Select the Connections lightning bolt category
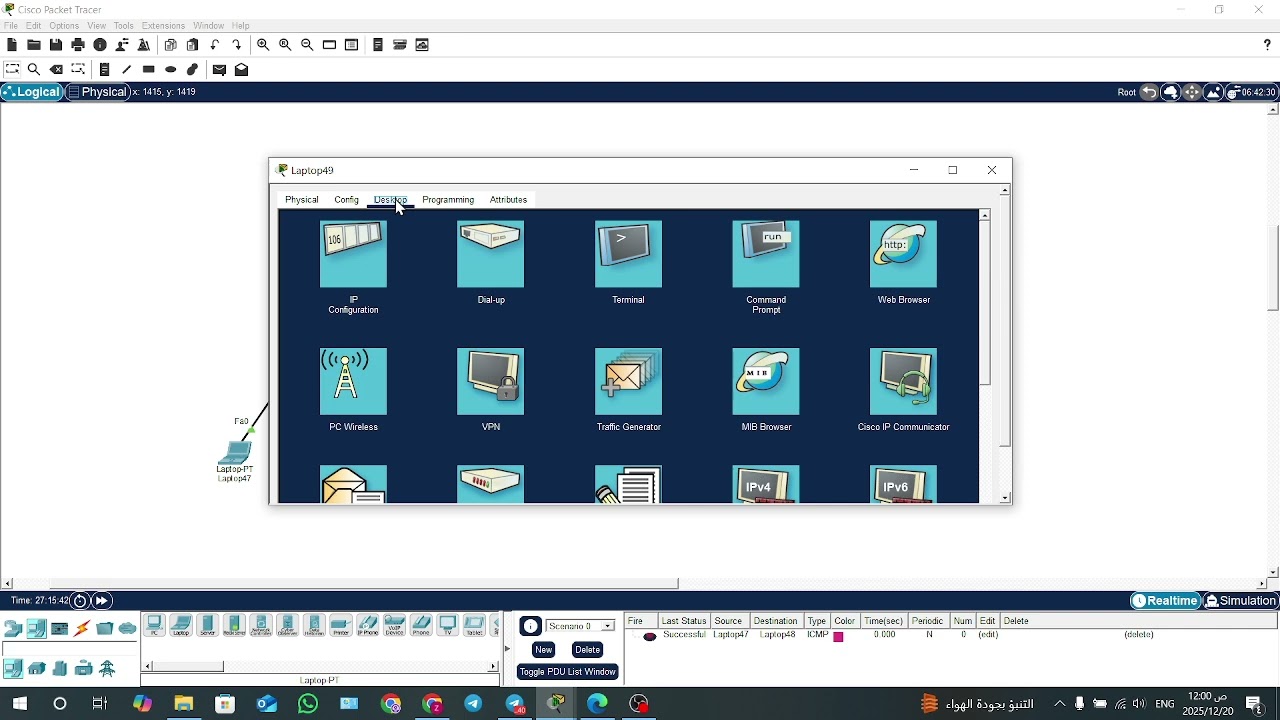1280x720 pixels. point(82,629)
